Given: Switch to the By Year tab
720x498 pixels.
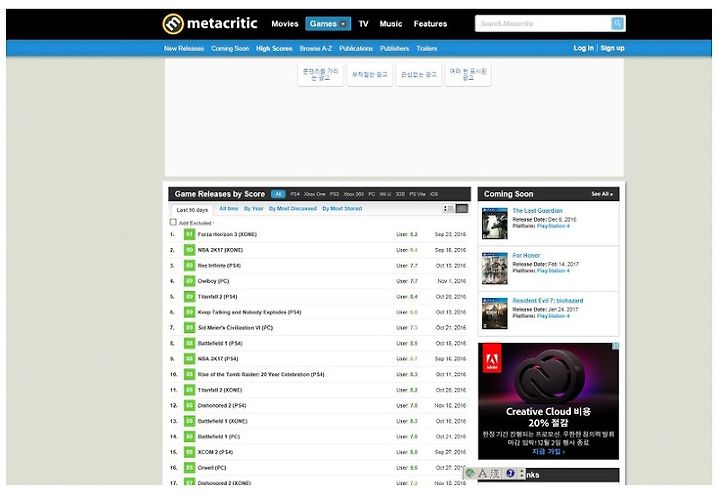Looking at the screenshot, I should 253,208.
